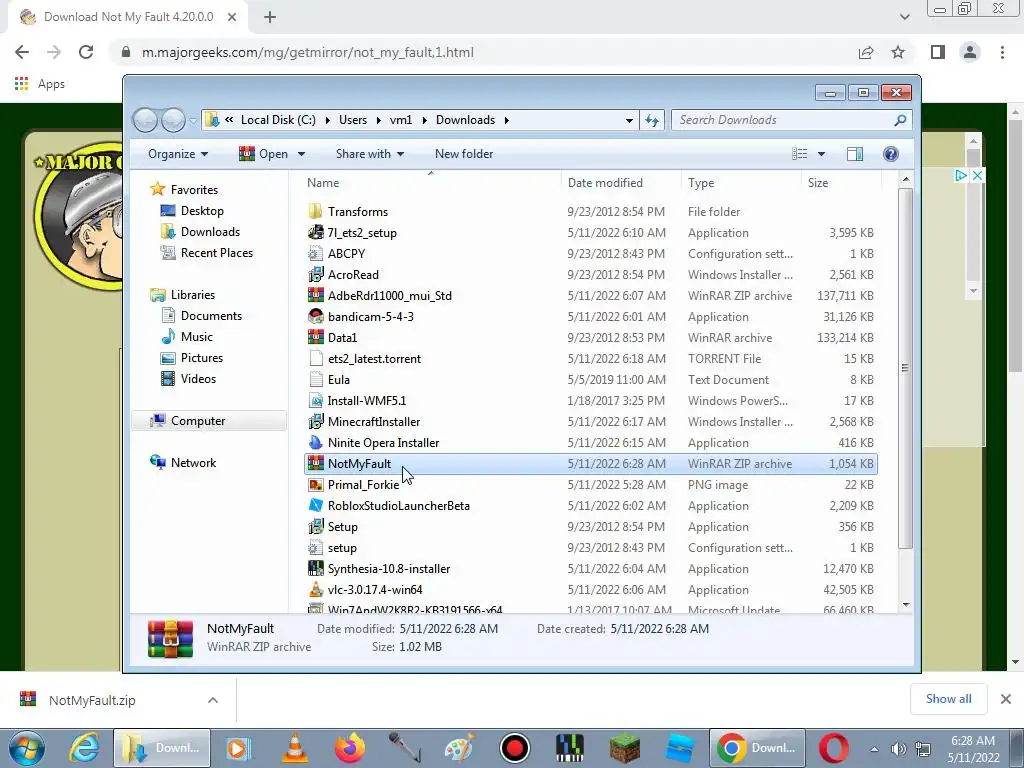Select Network in the navigation pane
1024x768 pixels.
pyautogui.click(x=193, y=463)
